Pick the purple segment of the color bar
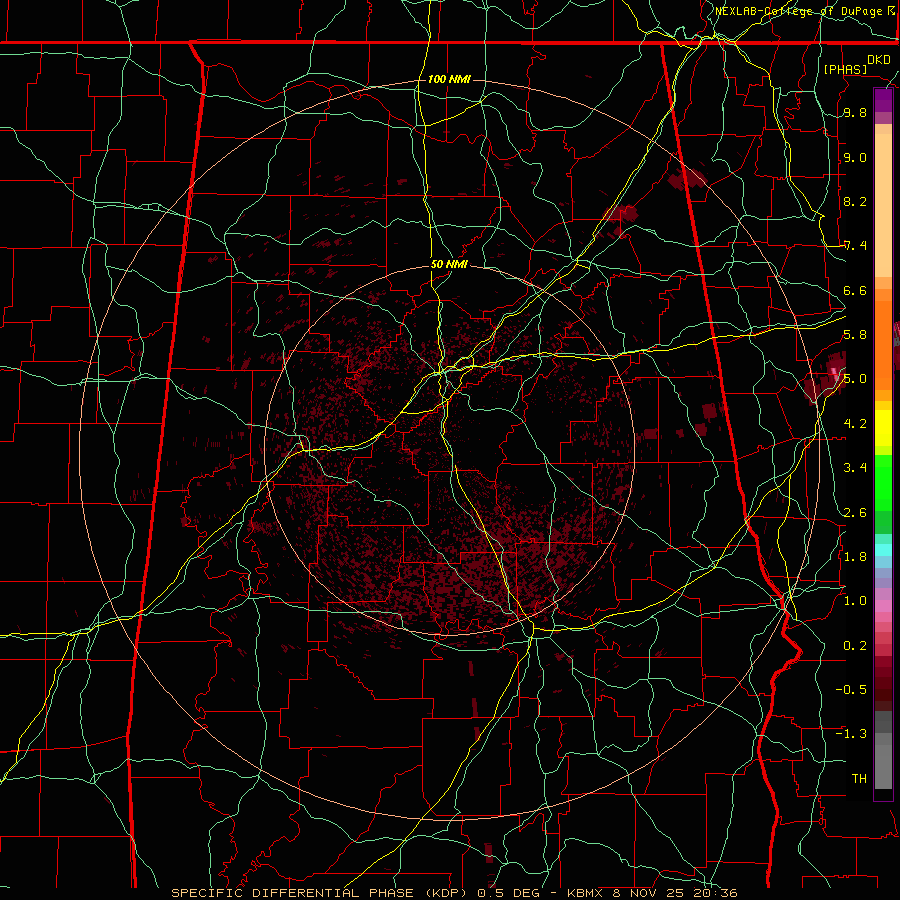Screen dimensions: 900x900 click(x=883, y=100)
